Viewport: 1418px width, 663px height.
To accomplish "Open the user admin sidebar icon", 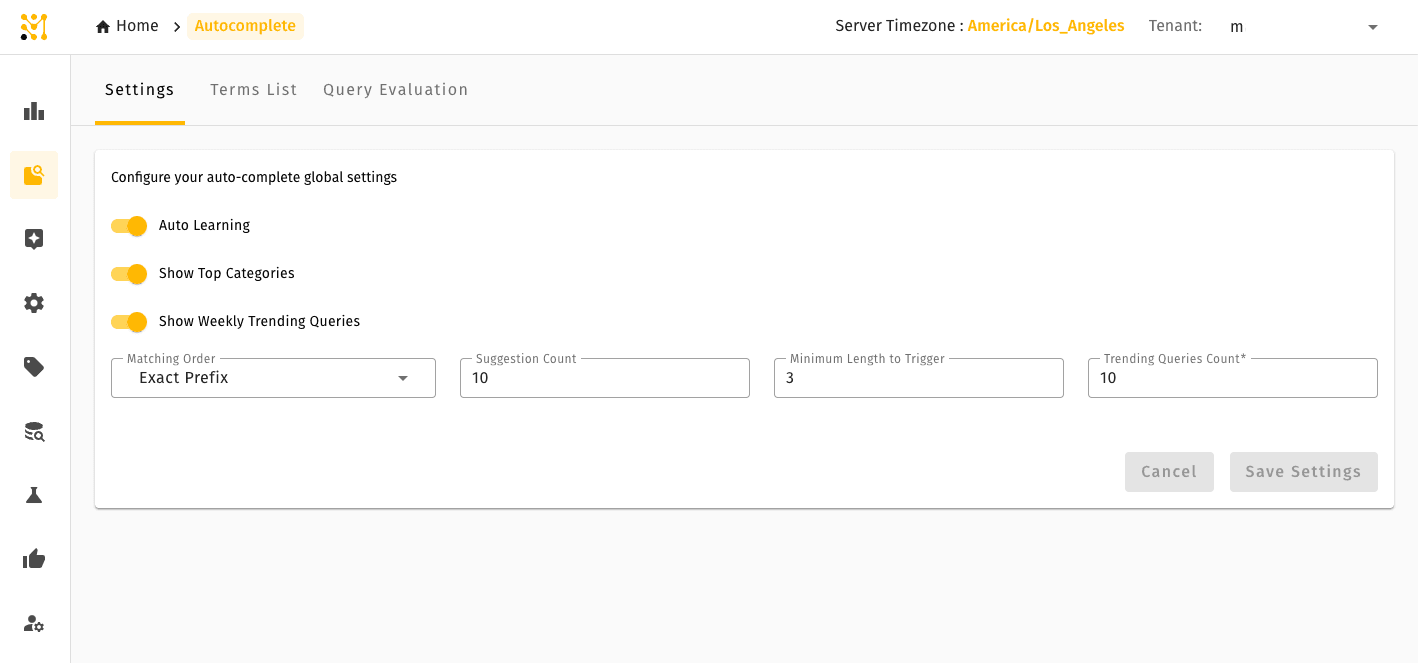I will pyautogui.click(x=34, y=623).
